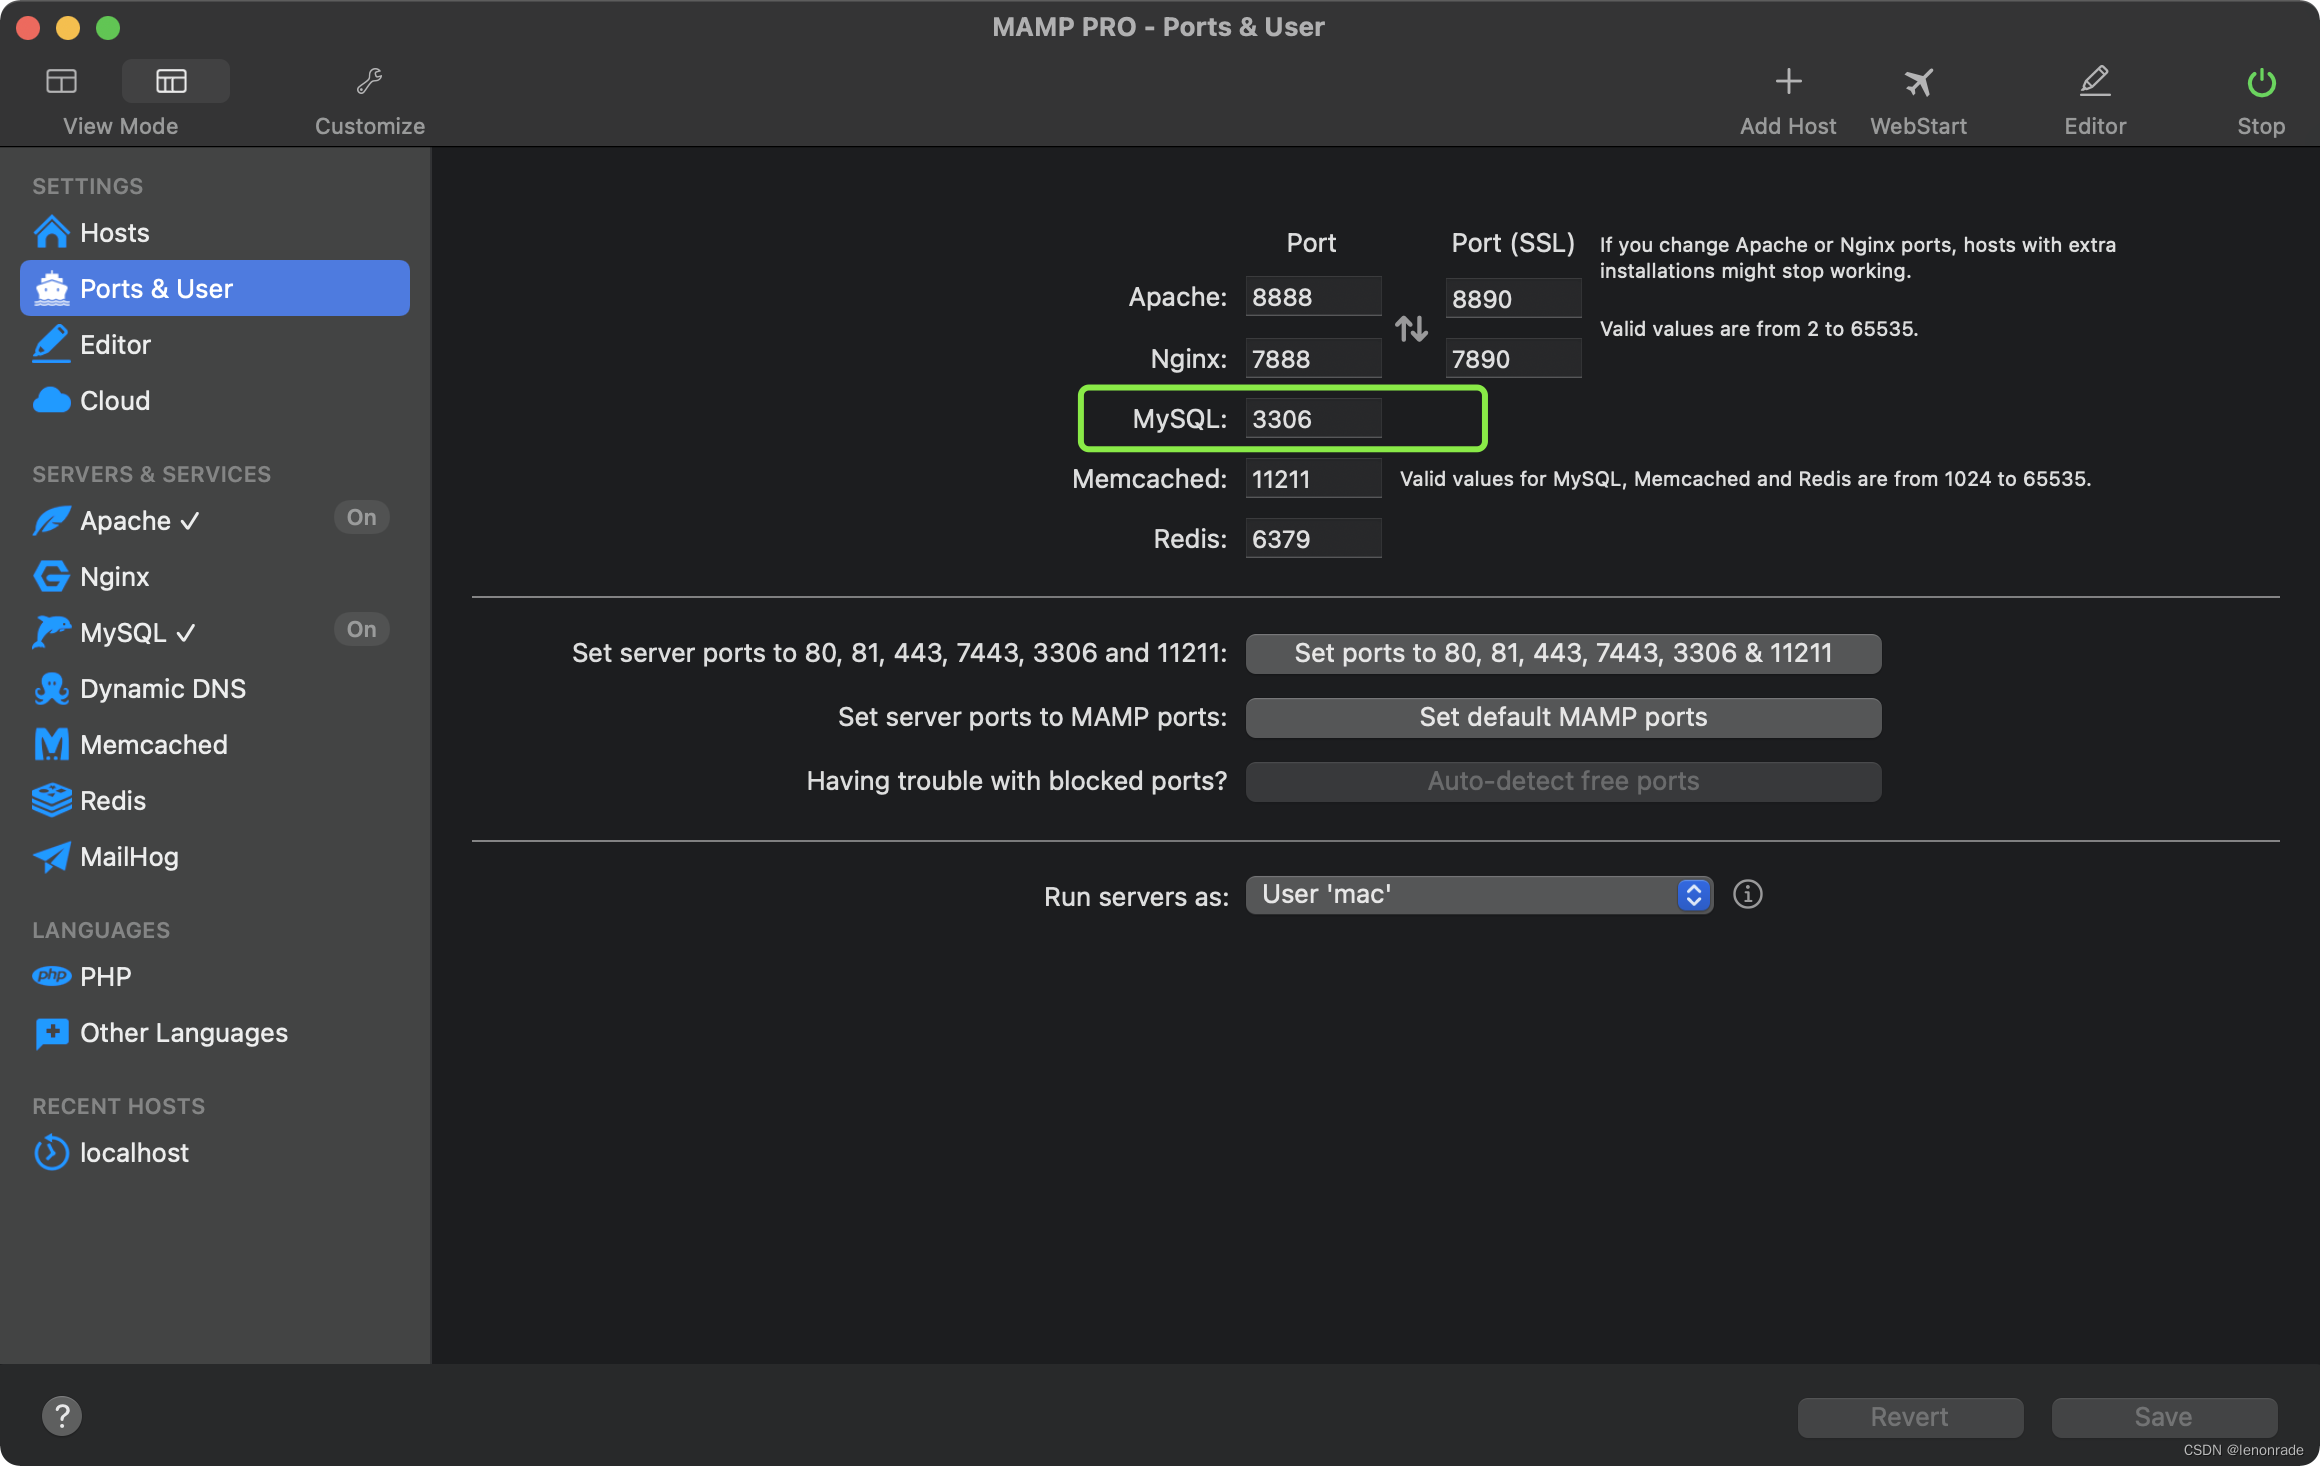Viewport: 2320px width, 1466px height.
Task: Click the Apache port field 8888
Action: 1313,297
